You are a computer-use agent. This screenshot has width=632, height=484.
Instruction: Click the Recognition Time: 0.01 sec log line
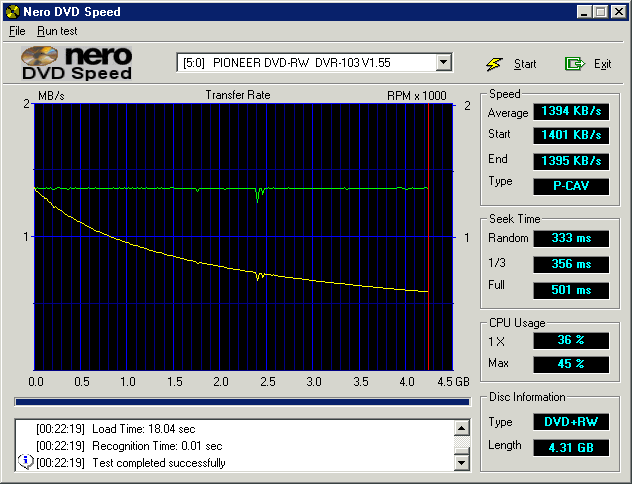[129, 446]
